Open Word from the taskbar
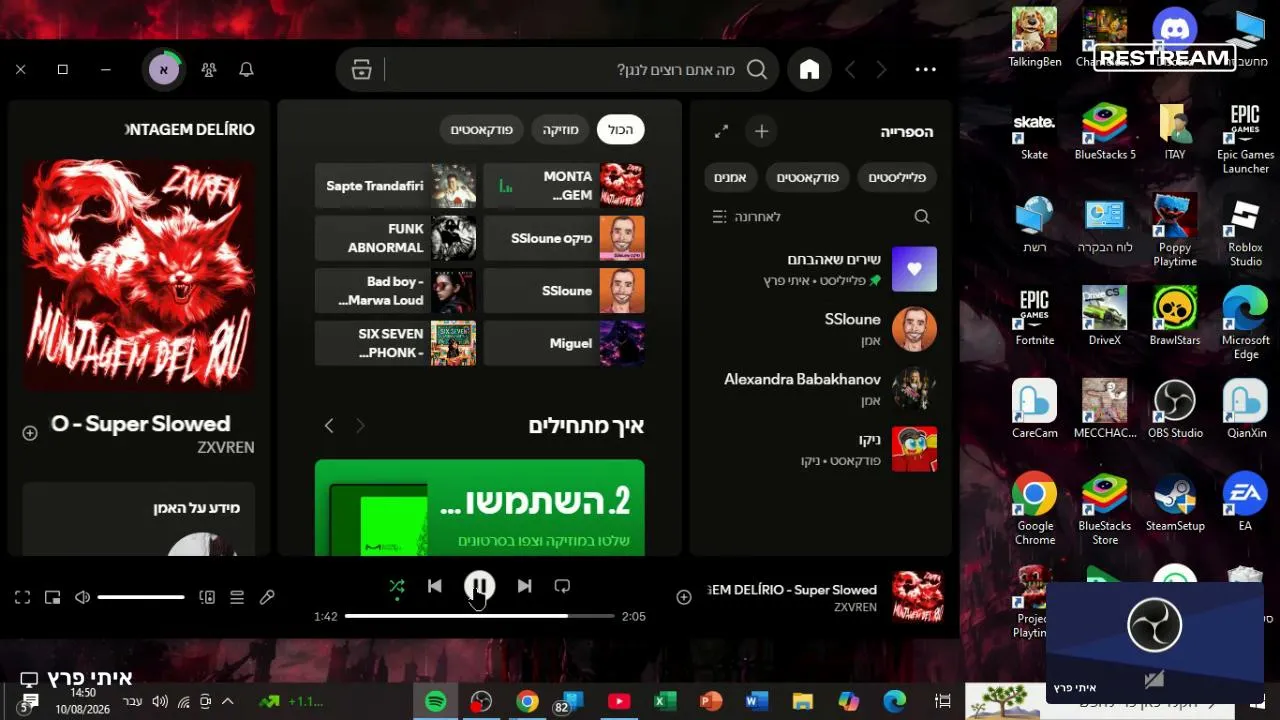The height and width of the screenshot is (720, 1280). point(756,702)
